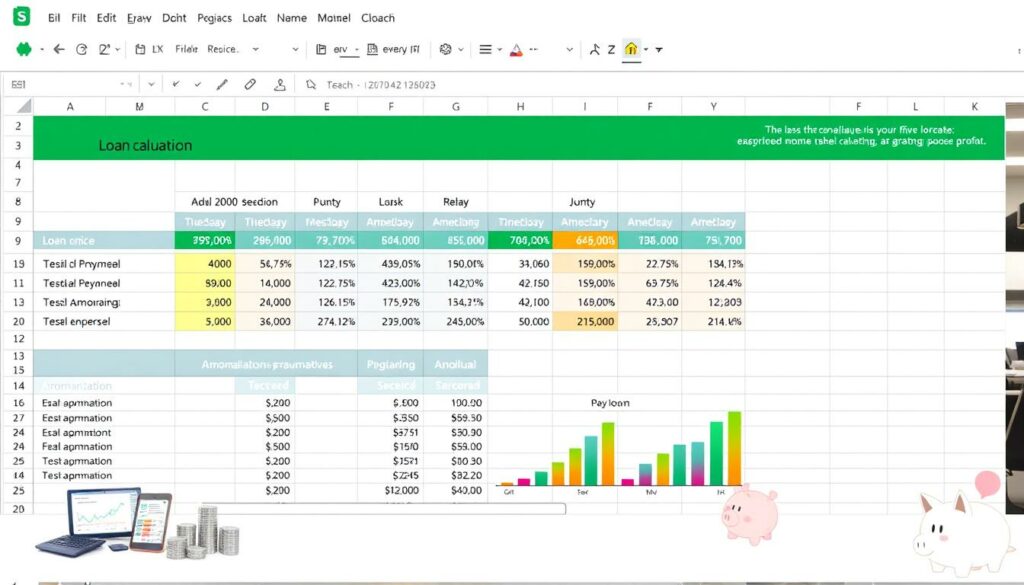The image size is (1024, 585).
Task: Expand the 'Reoice.' dropdown
Action: (255, 49)
